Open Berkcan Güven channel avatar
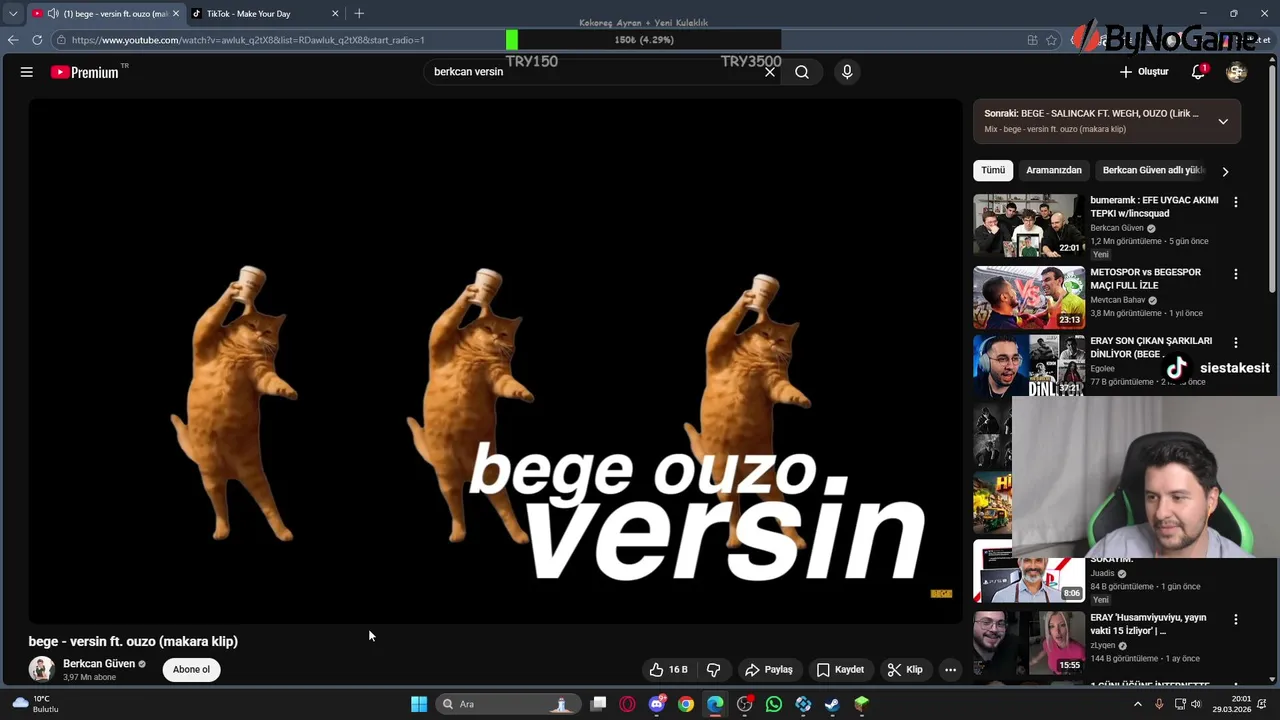The image size is (1280, 720). [x=41, y=669]
